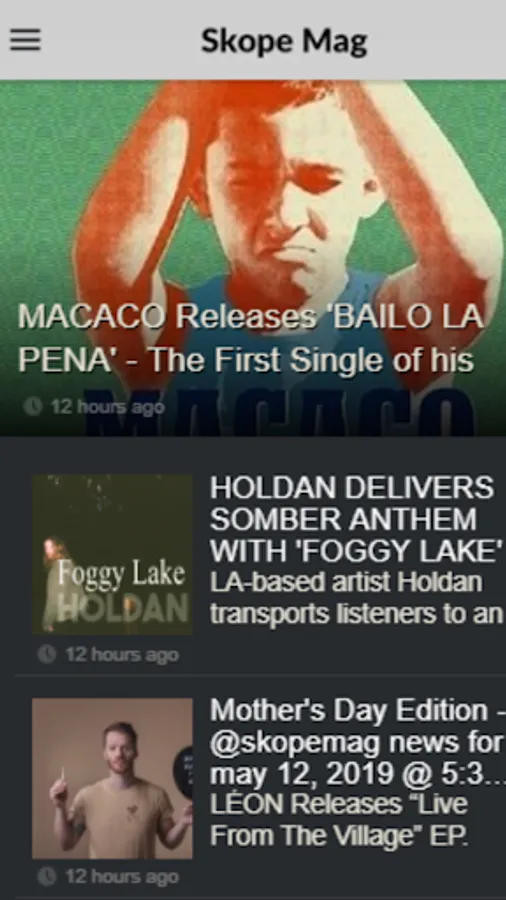Open the hamburger navigation menu
Viewport: 506px width, 900px height.
(x=25, y=40)
